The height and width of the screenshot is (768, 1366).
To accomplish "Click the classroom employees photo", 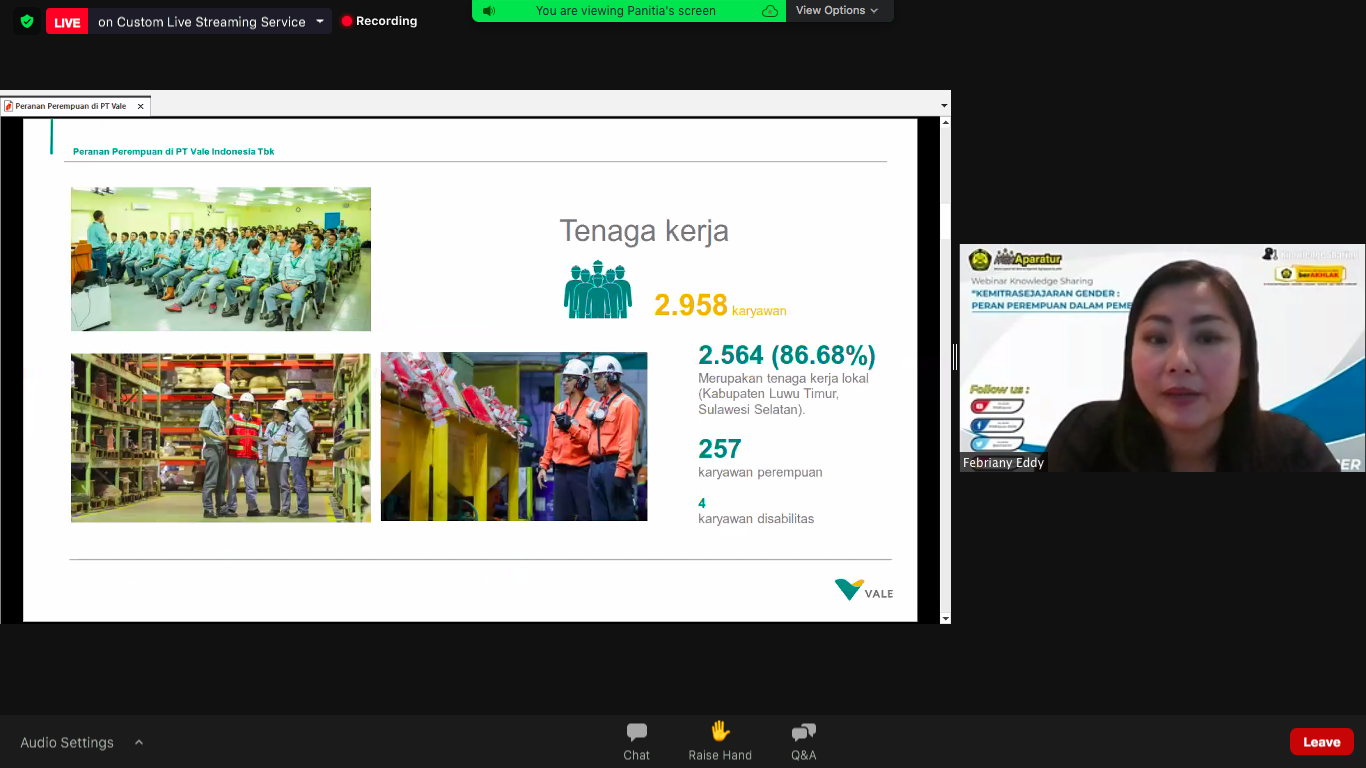I will (x=221, y=259).
